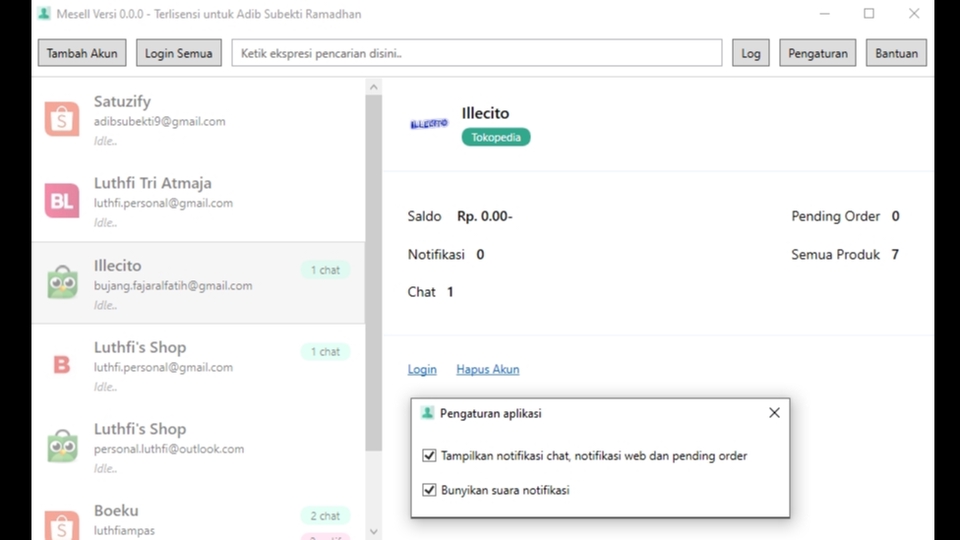Click the Illecito store logo thumbnail

[429, 124]
